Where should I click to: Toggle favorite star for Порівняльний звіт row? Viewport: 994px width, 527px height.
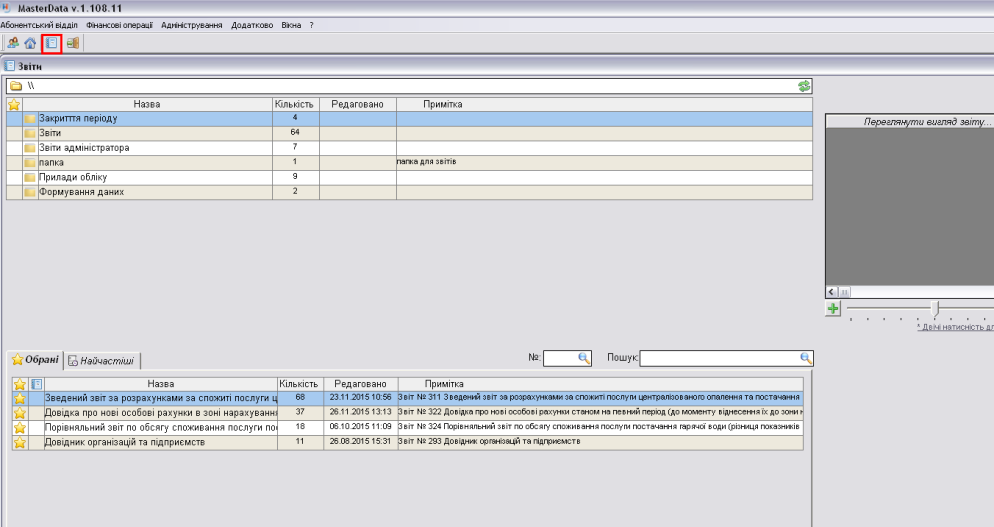pyautogui.click(x=19, y=427)
